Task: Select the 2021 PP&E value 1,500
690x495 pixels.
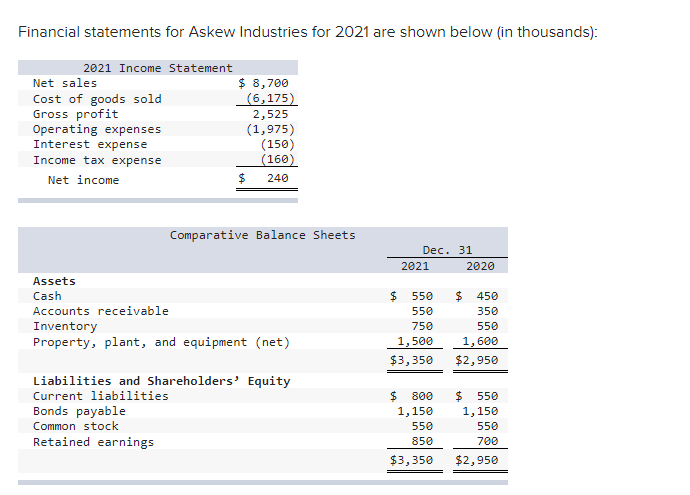Action: click(x=415, y=341)
